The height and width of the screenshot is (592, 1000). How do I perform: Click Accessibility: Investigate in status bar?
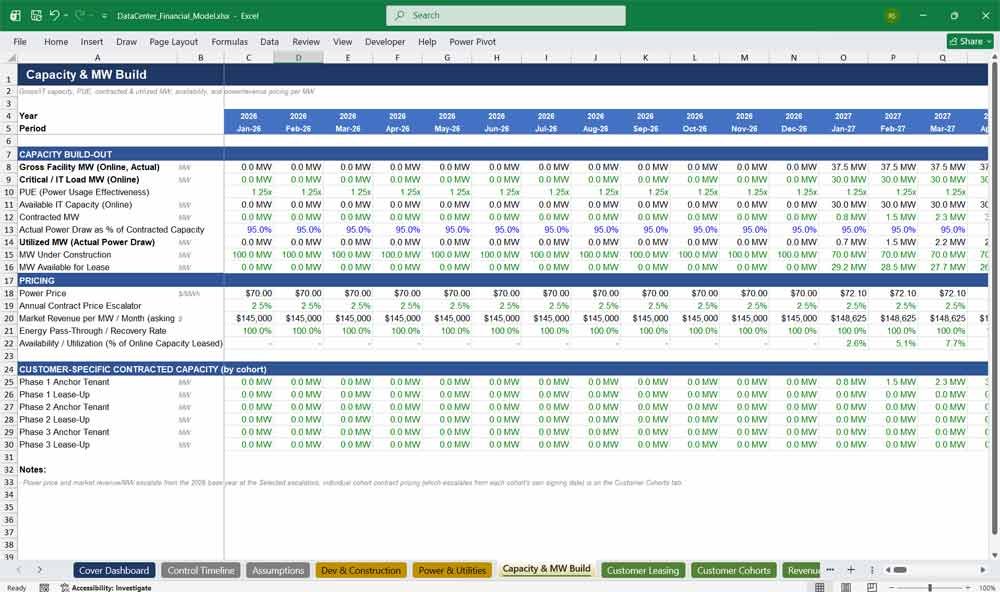[107, 588]
